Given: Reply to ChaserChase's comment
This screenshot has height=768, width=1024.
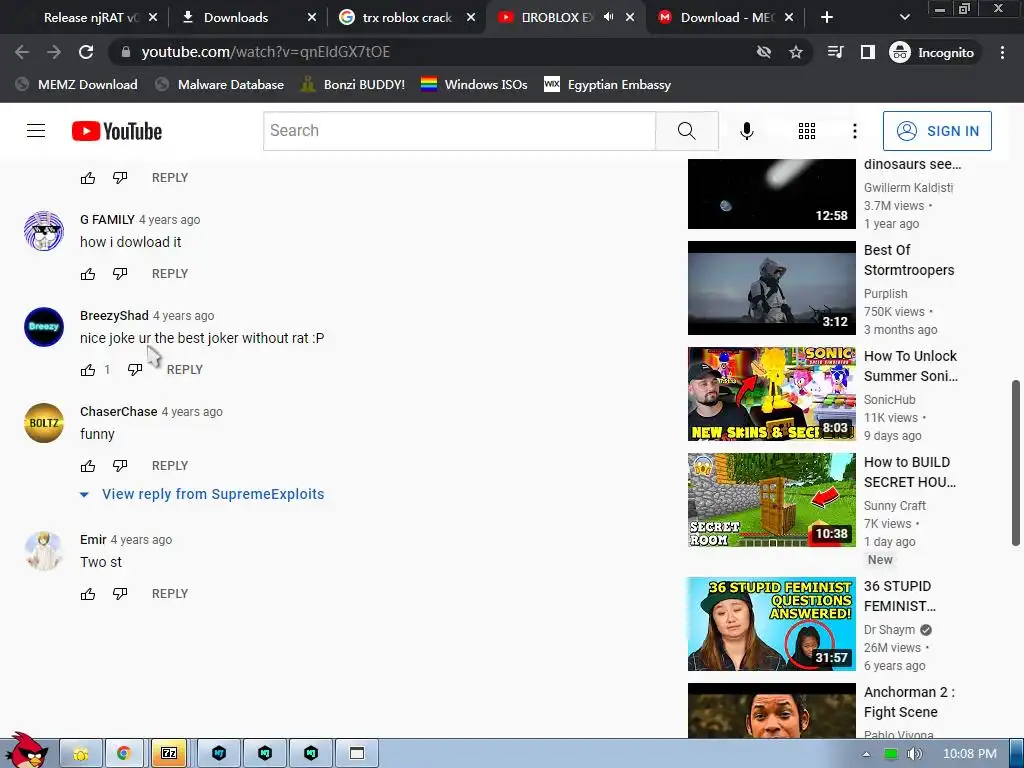Looking at the screenshot, I should pos(170,466).
